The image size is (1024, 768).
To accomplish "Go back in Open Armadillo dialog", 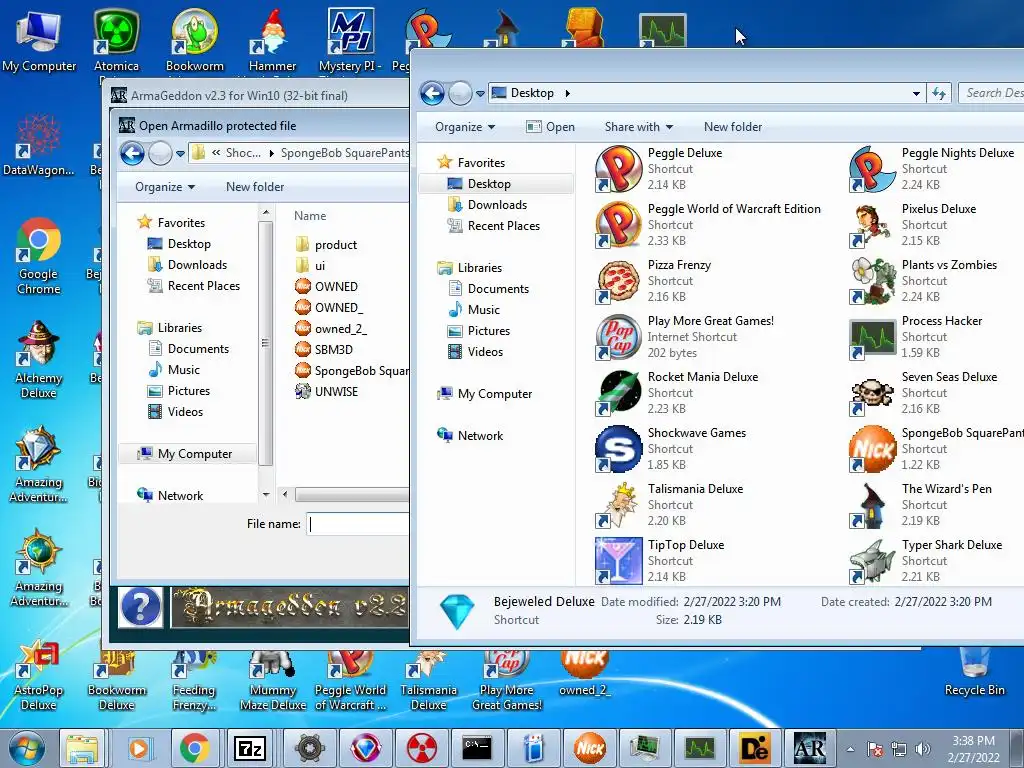I will click(132, 153).
